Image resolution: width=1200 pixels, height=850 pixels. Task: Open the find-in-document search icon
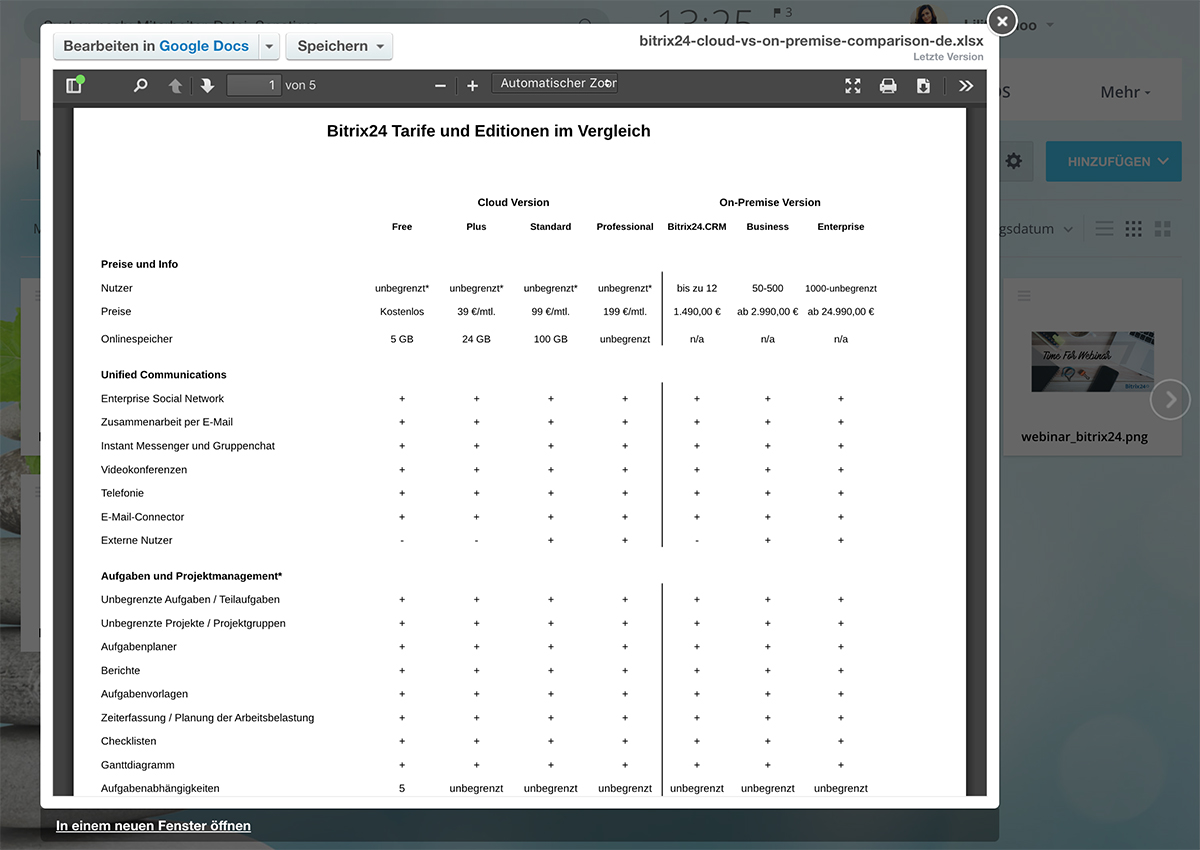point(141,86)
